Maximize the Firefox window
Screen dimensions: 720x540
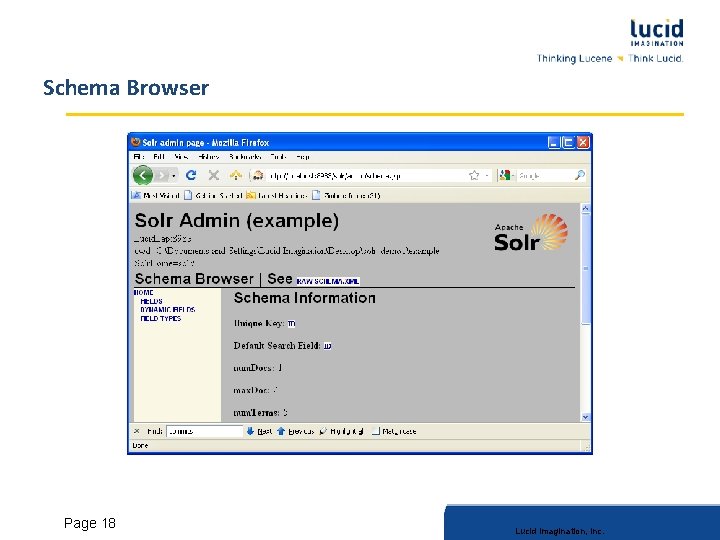pos(568,142)
